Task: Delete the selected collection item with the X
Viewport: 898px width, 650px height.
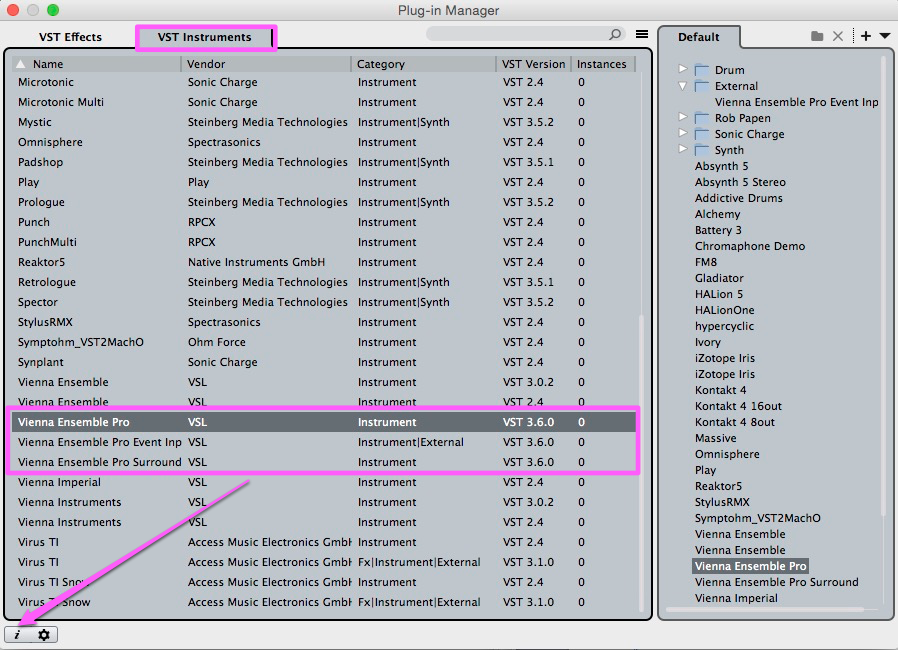Action: click(838, 36)
